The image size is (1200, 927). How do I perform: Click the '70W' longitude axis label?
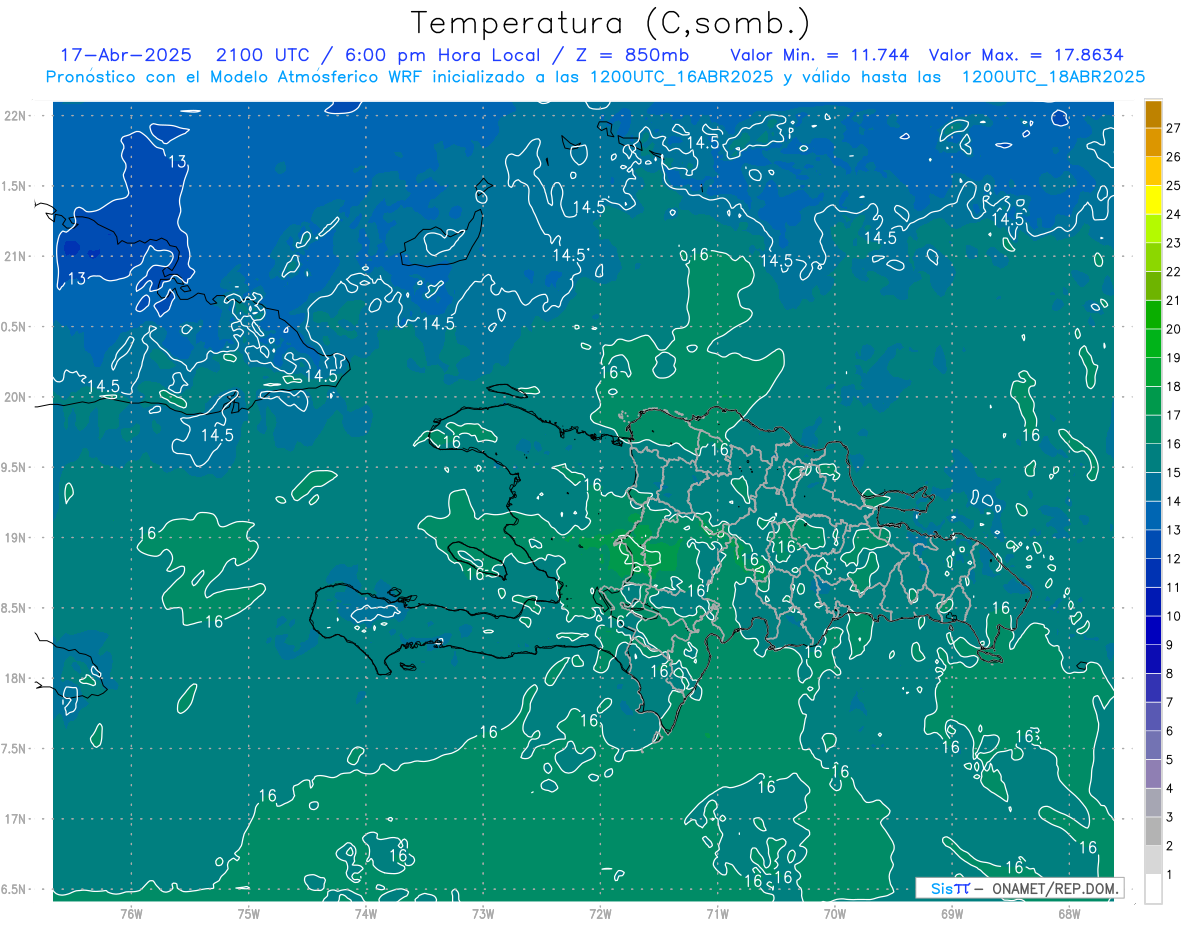coord(835,913)
